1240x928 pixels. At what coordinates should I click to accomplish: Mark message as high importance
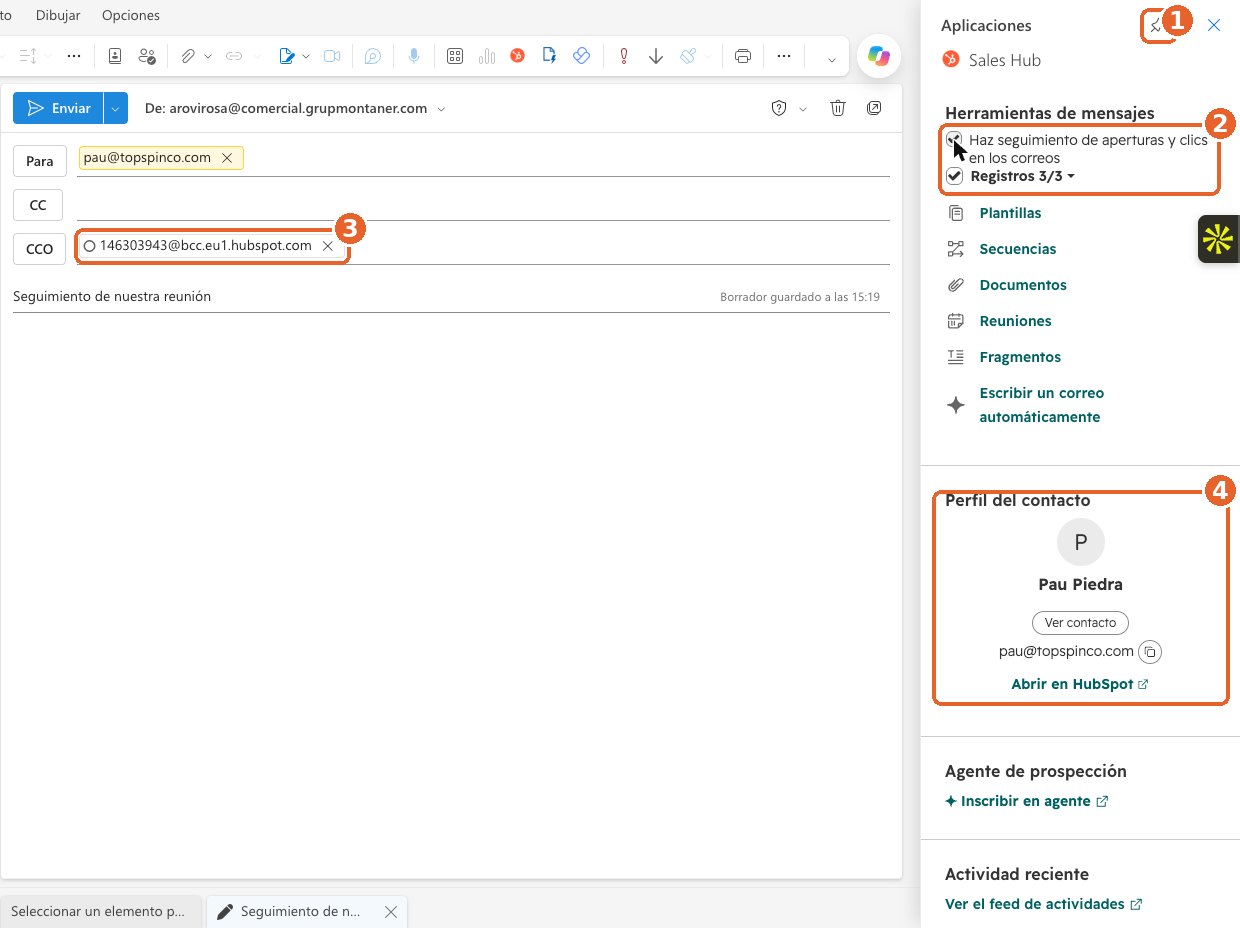[624, 56]
